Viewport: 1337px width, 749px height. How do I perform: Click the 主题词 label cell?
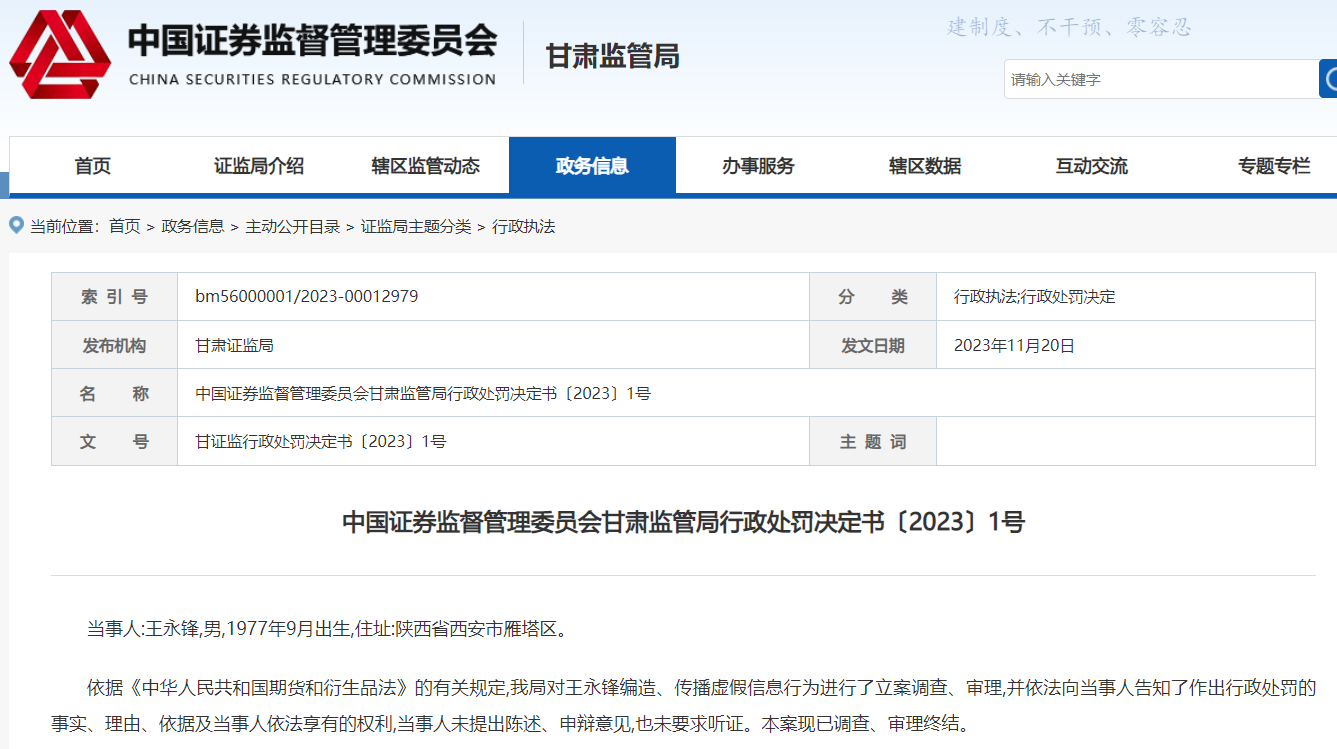(873, 441)
